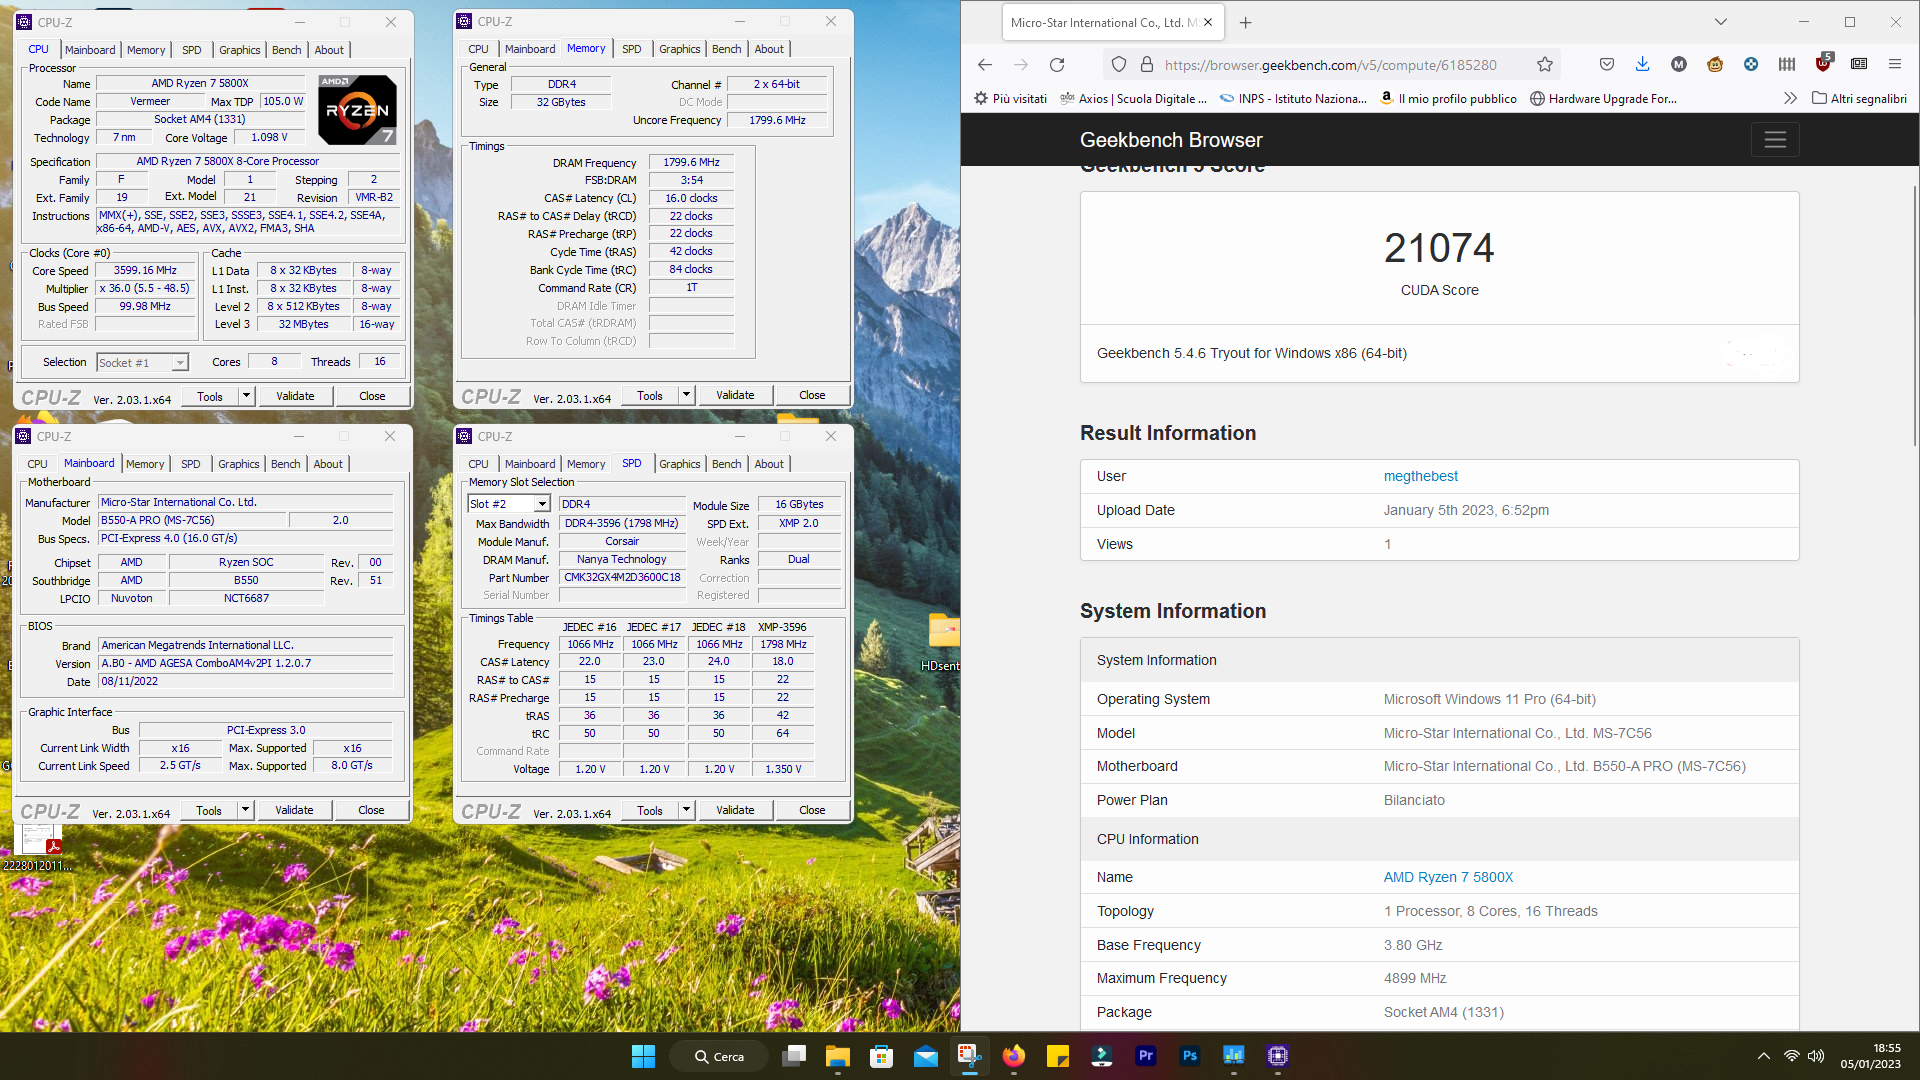
Task: Open a new Firefox tab
Action: 1245,22
